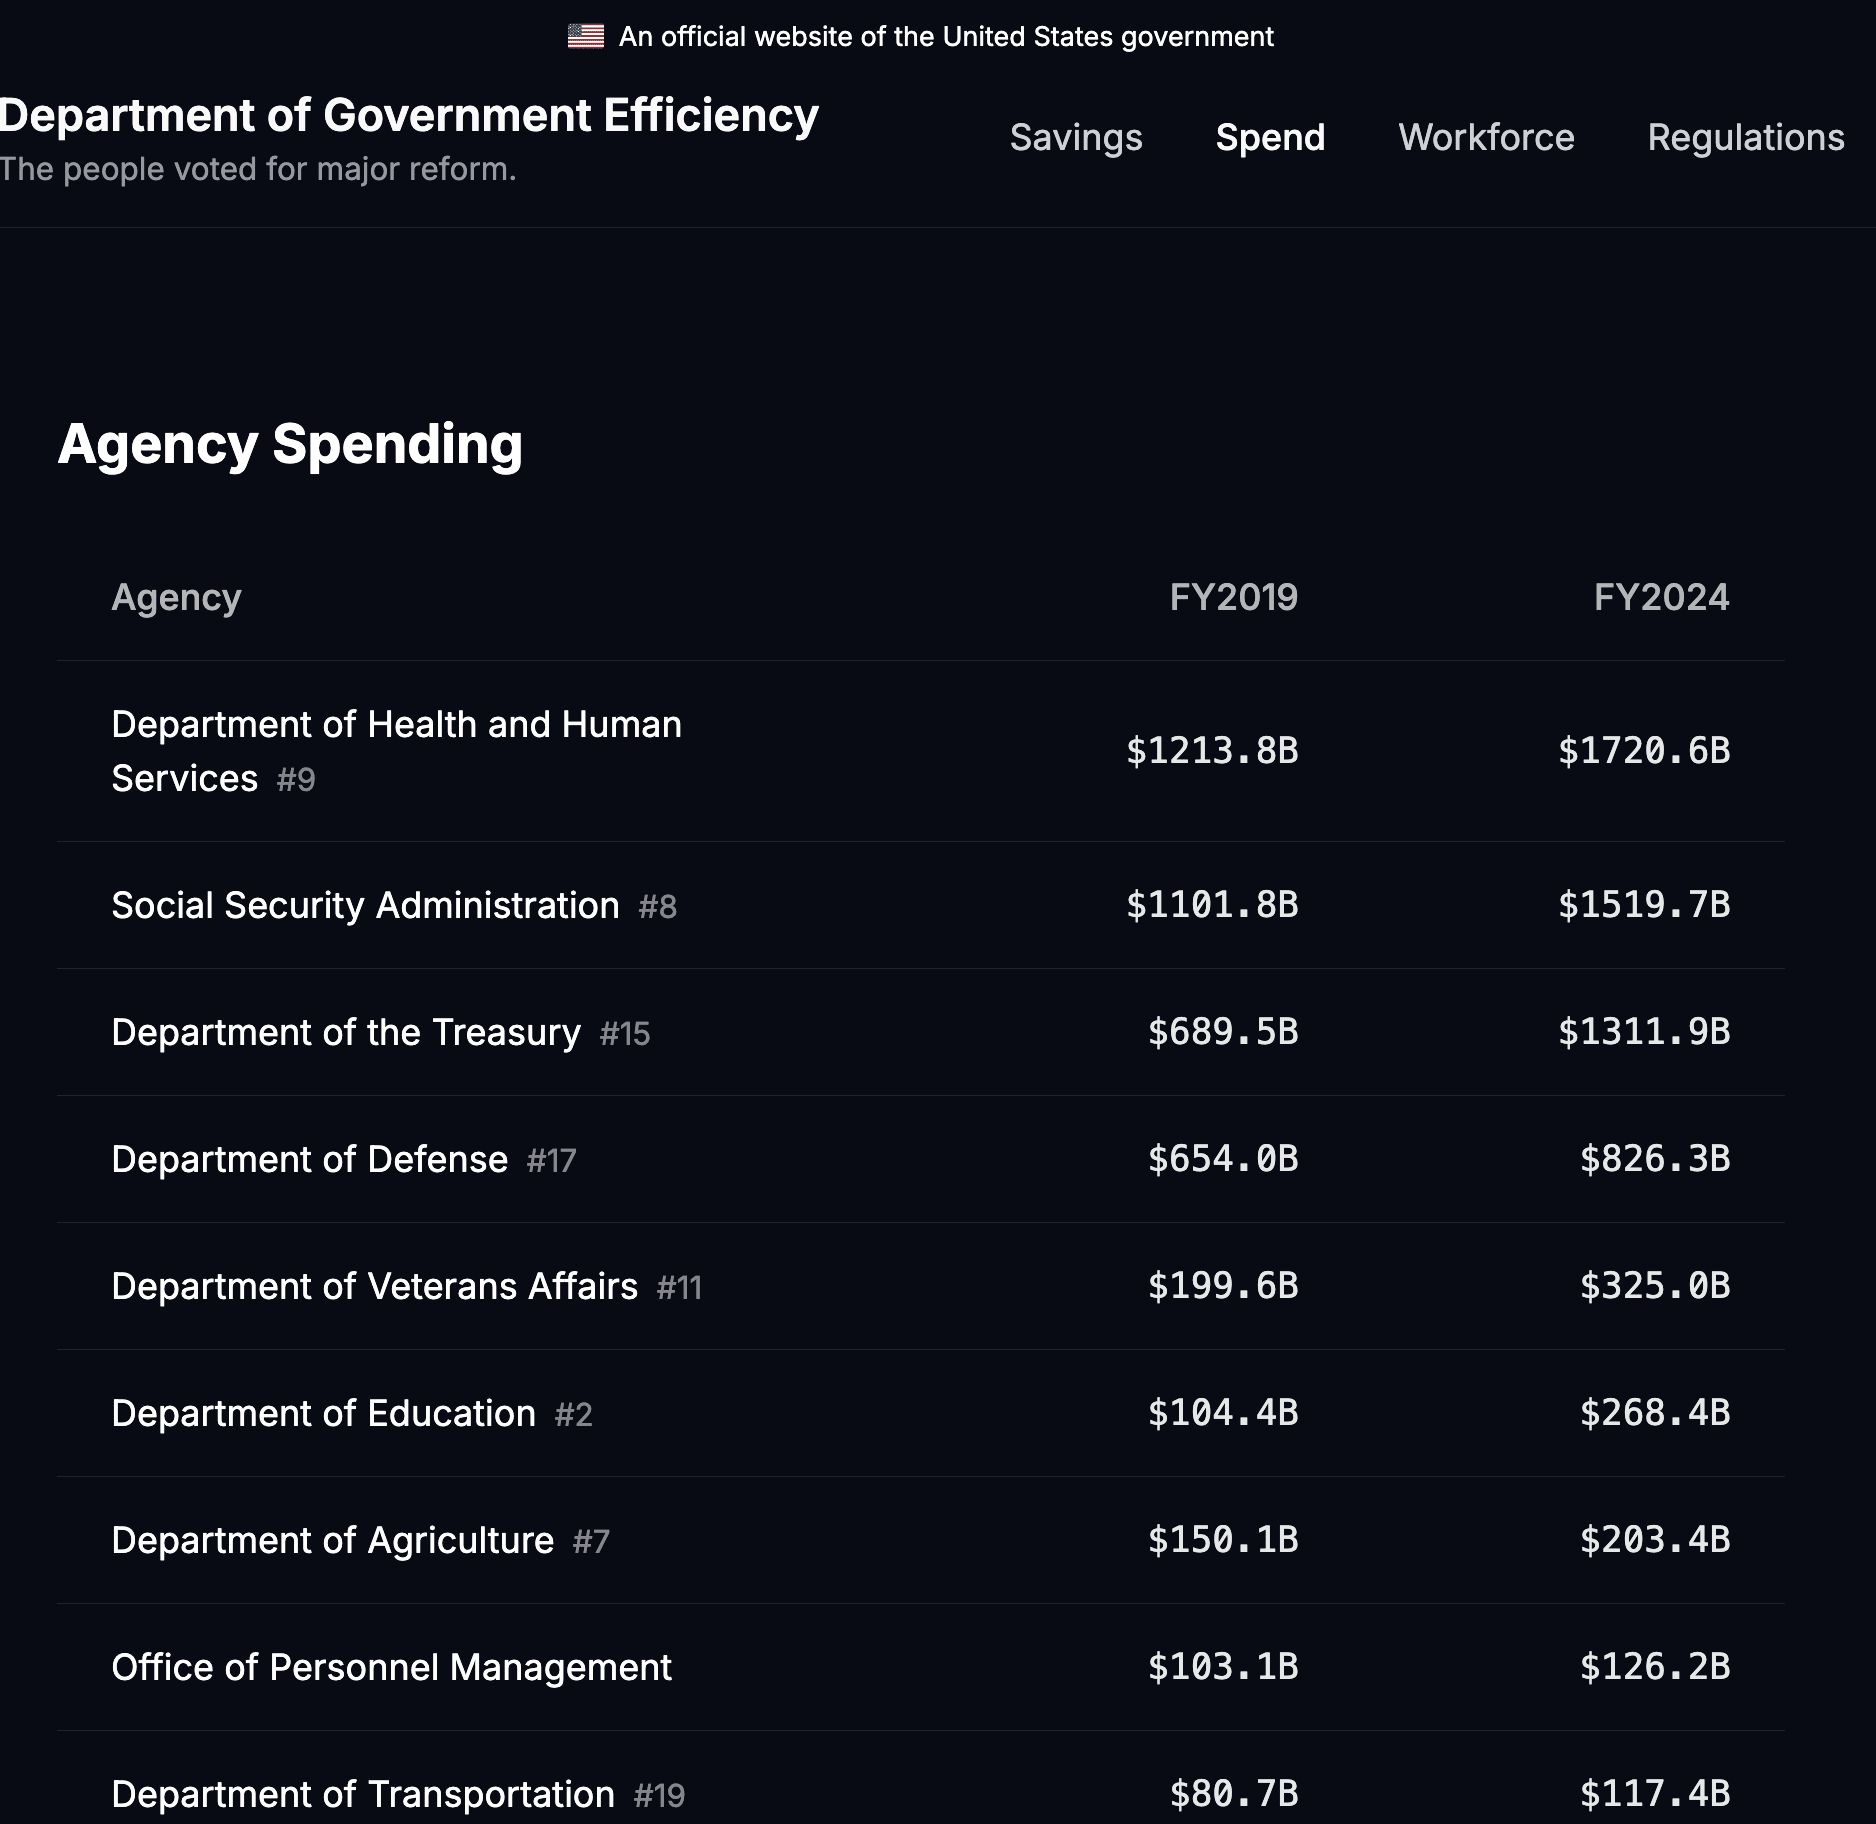1876x1824 pixels.
Task: Open Department of Education agency link
Action: pyautogui.click(x=324, y=1413)
